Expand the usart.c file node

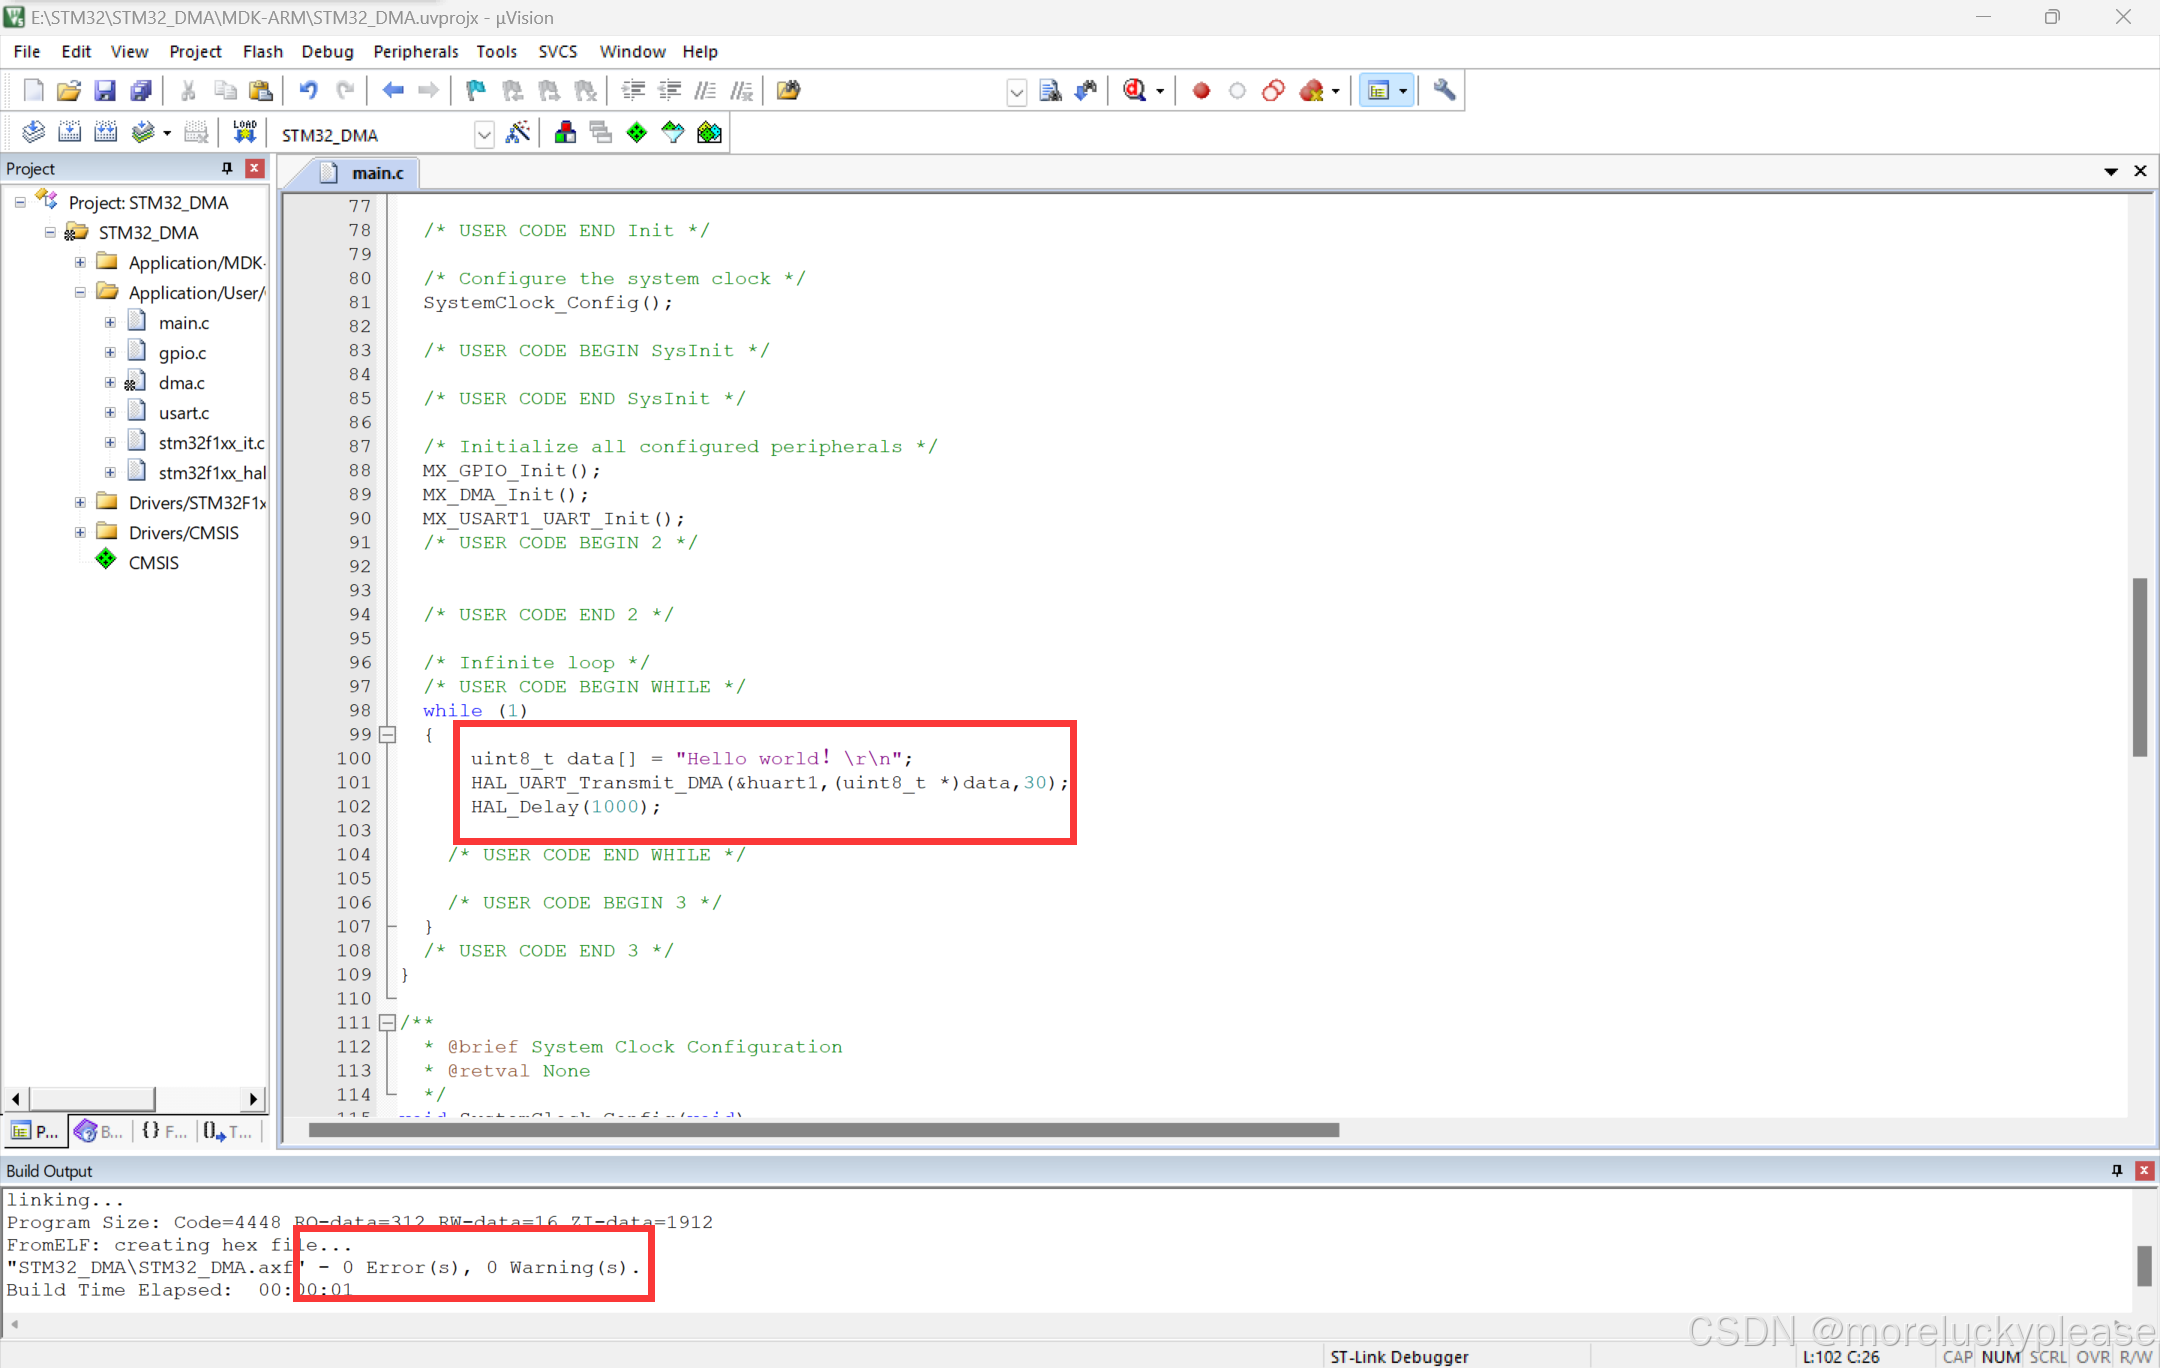pyautogui.click(x=110, y=412)
